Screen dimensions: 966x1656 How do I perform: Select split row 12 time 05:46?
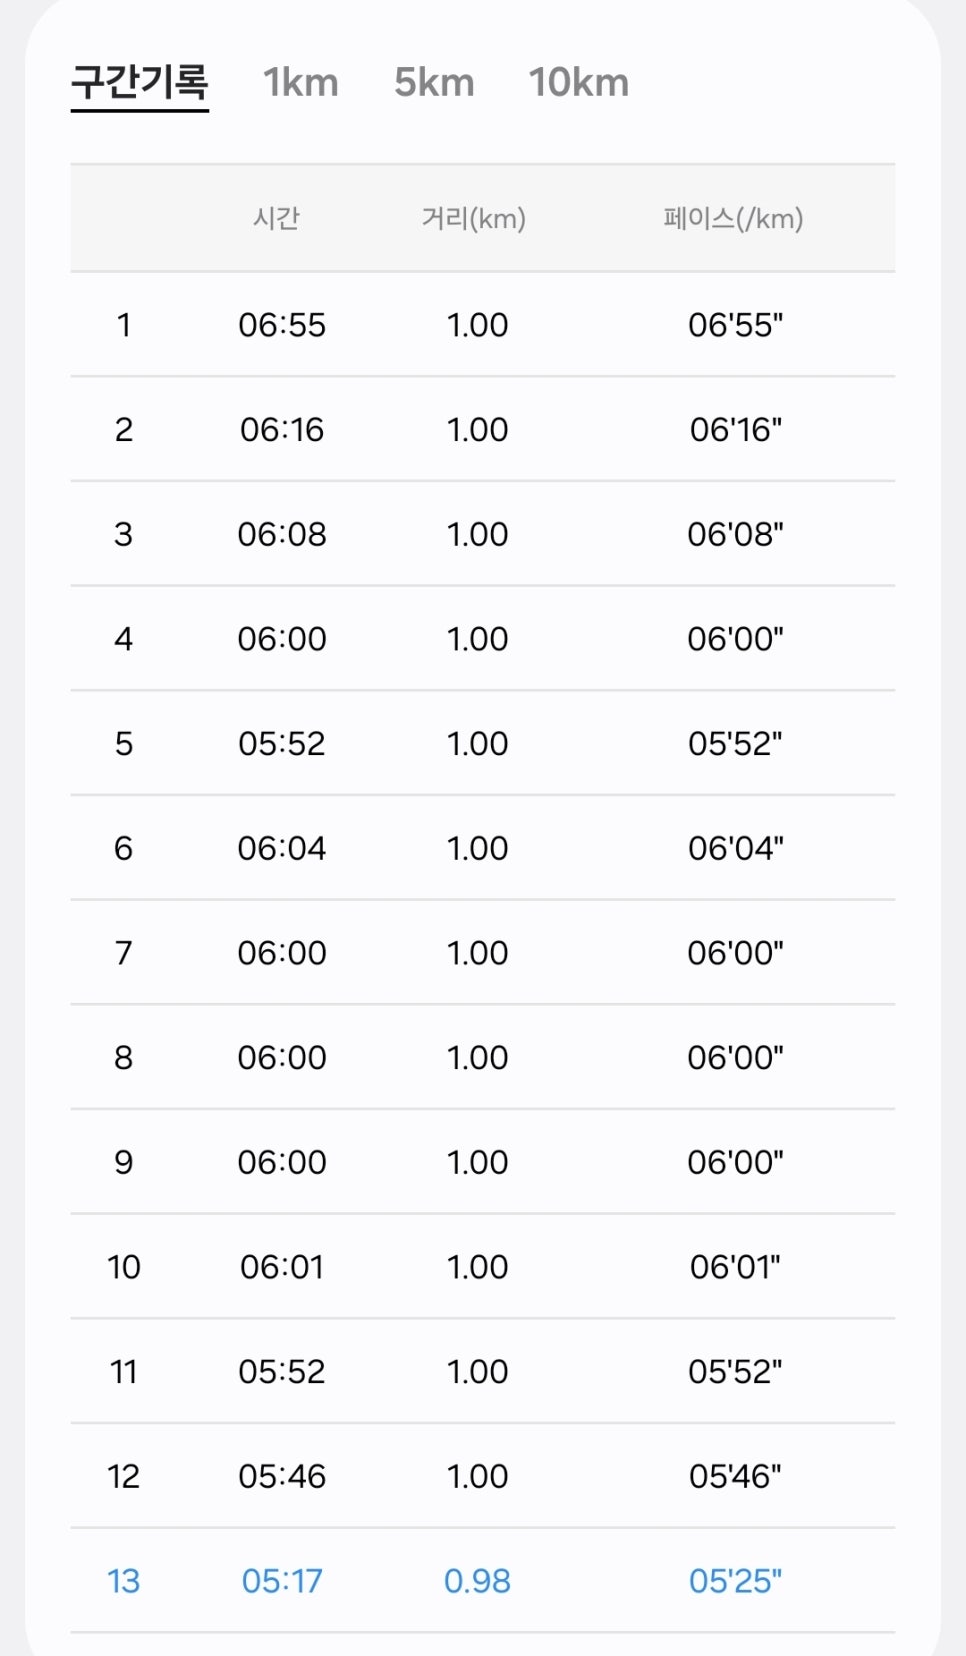coord(282,1476)
